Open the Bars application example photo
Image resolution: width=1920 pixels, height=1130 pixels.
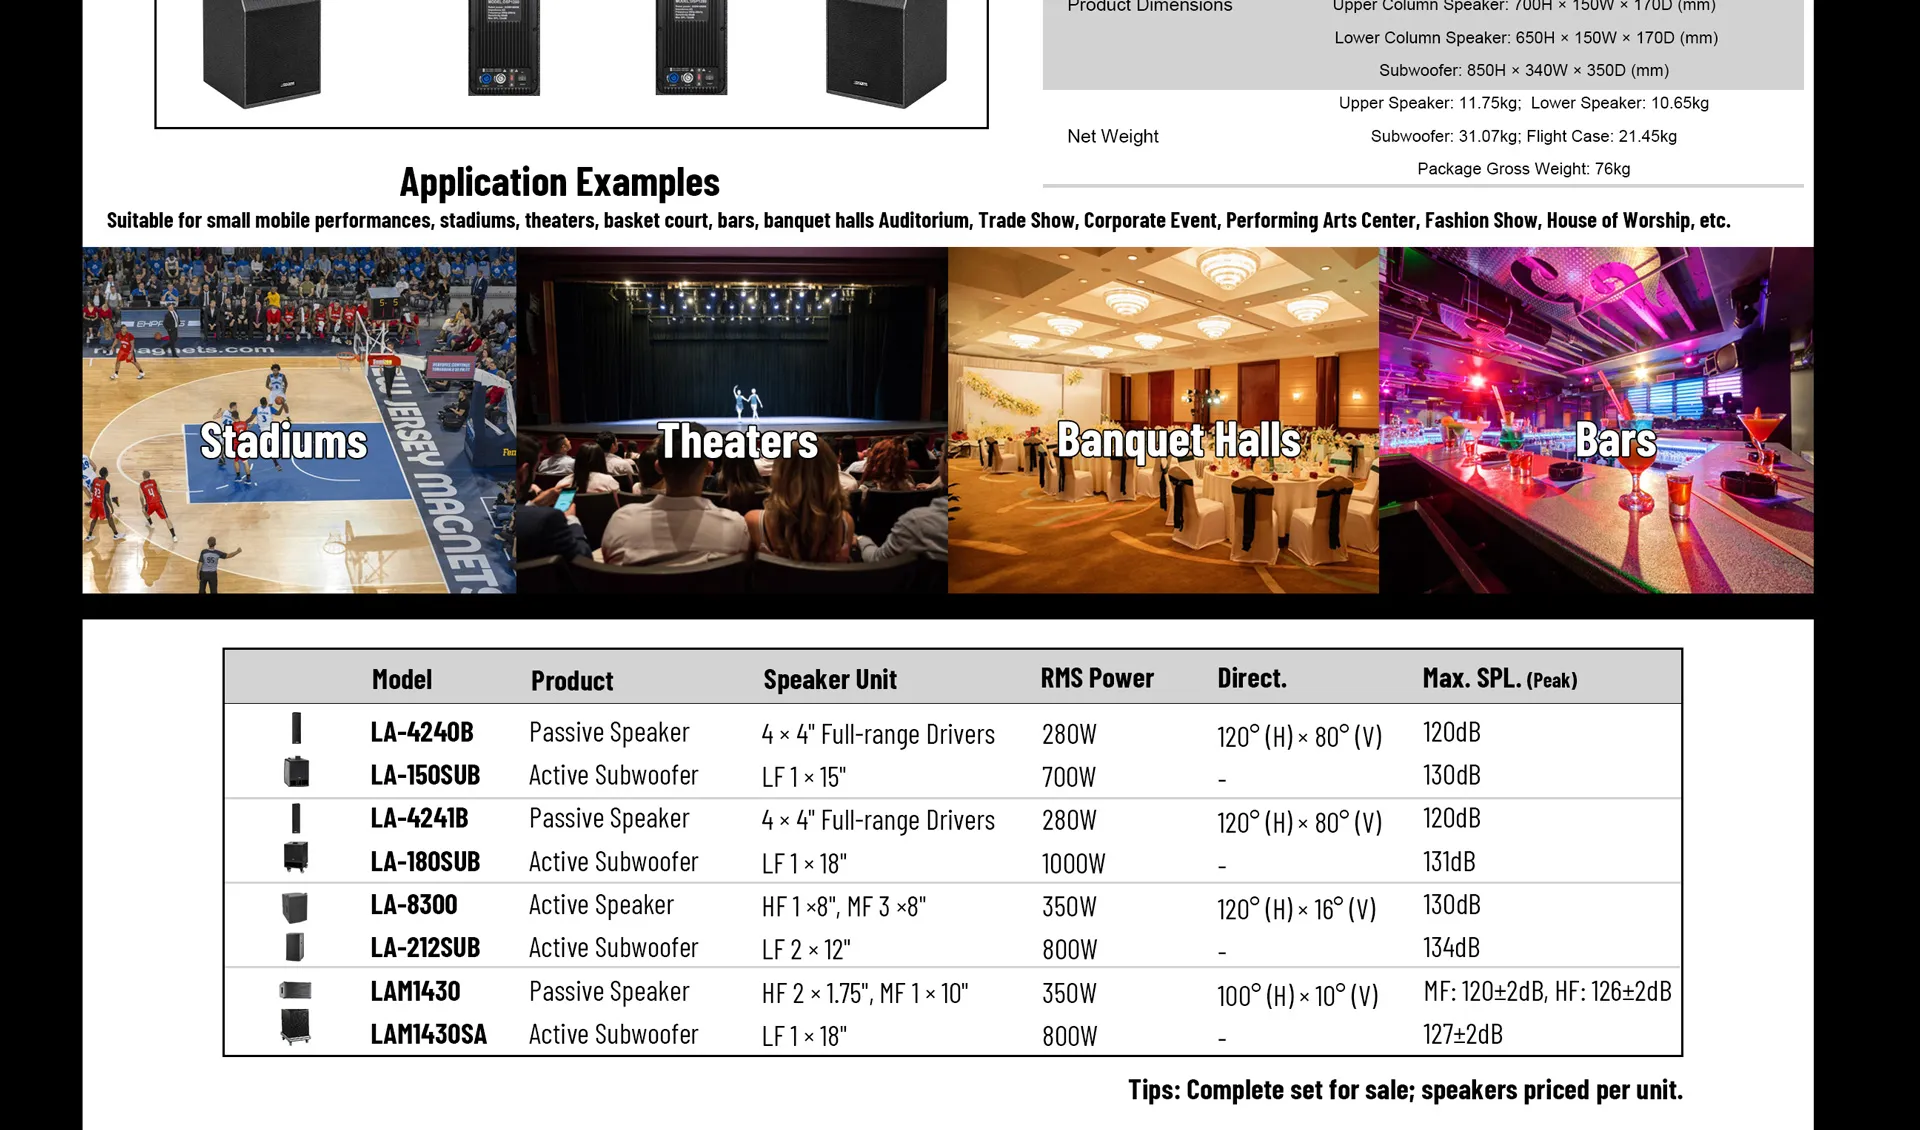point(1597,420)
